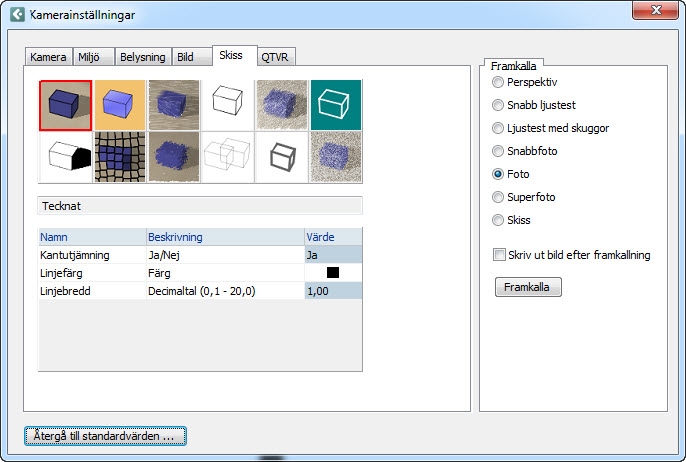The width and height of the screenshot is (686, 462).
Task: Select the Perspektiv radio button
Action: 498,82
